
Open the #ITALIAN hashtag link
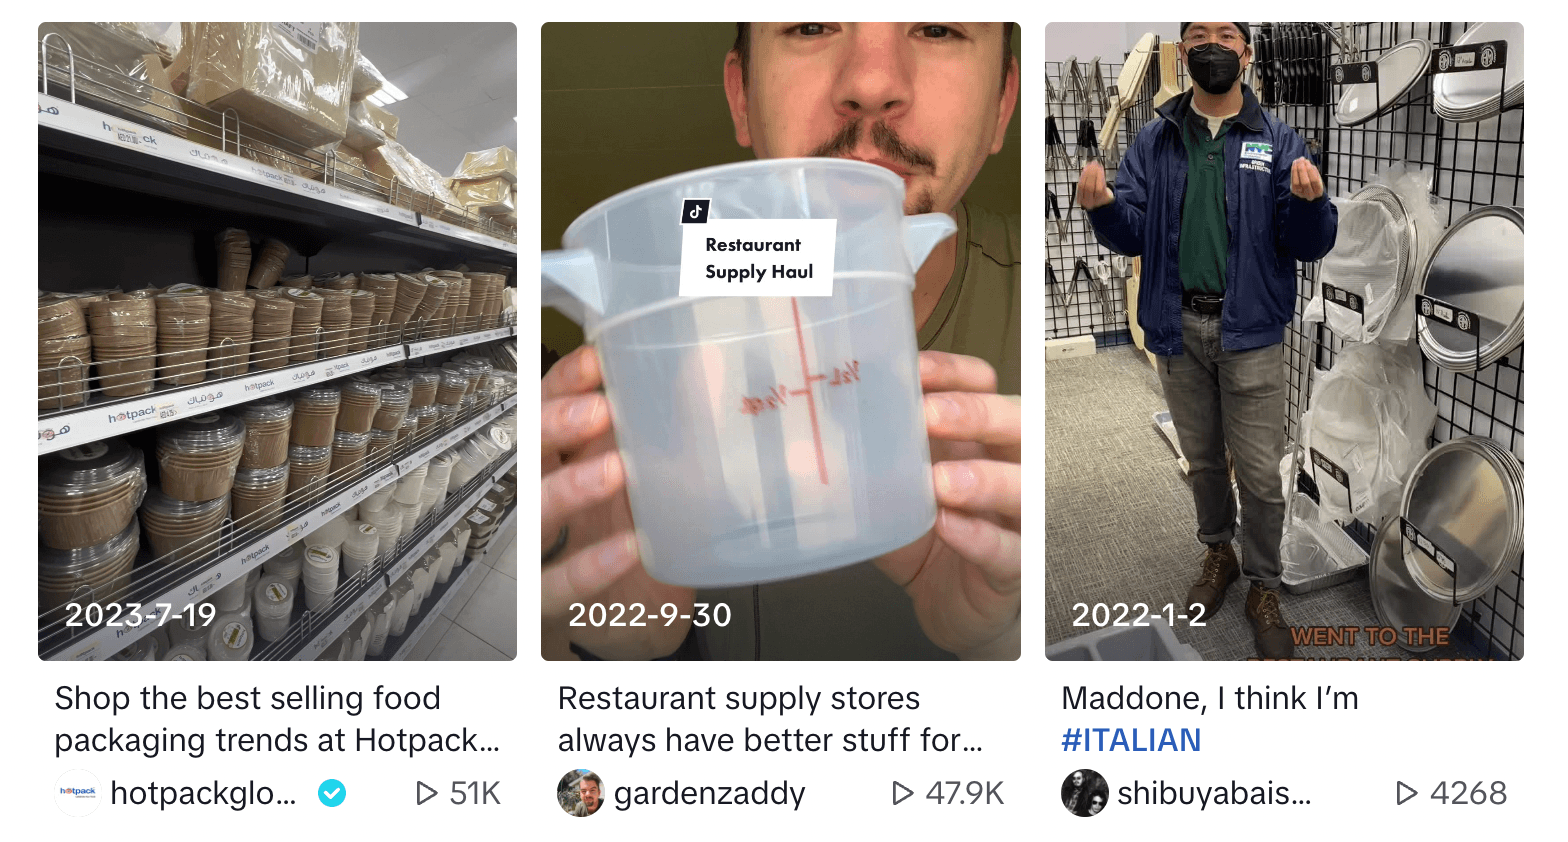[x=1131, y=740]
